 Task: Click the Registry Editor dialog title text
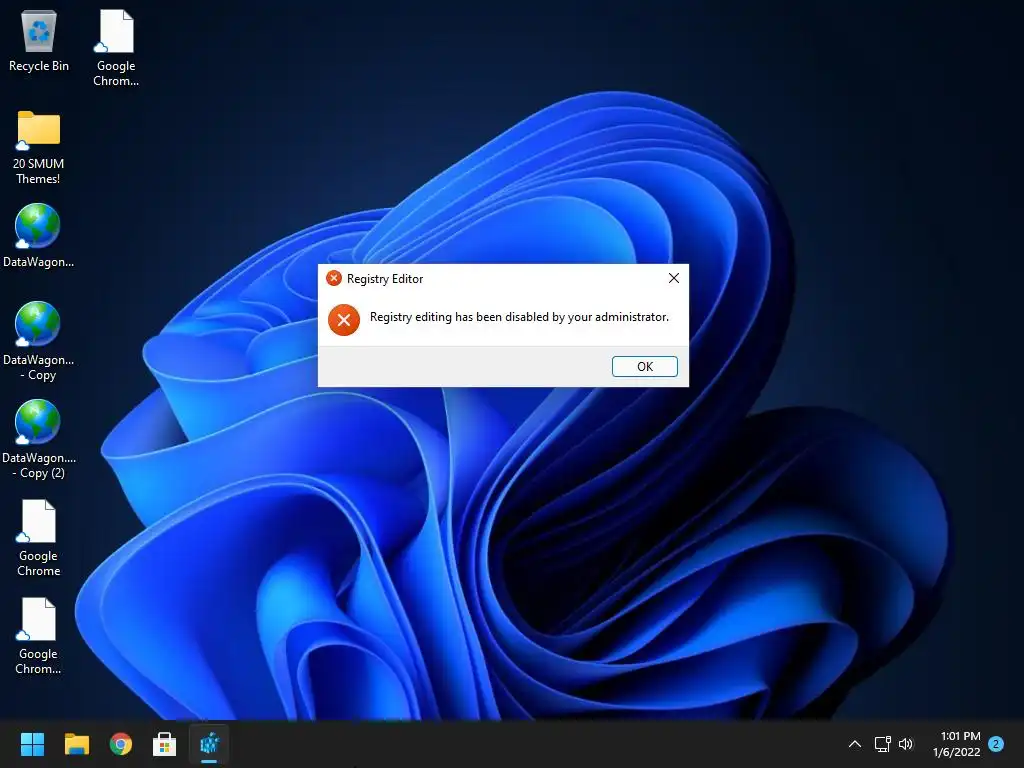[385, 279]
